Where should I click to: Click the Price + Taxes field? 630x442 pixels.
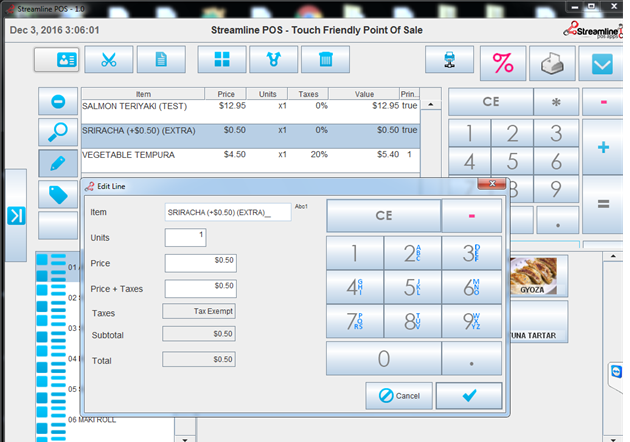(x=200, y=289)
